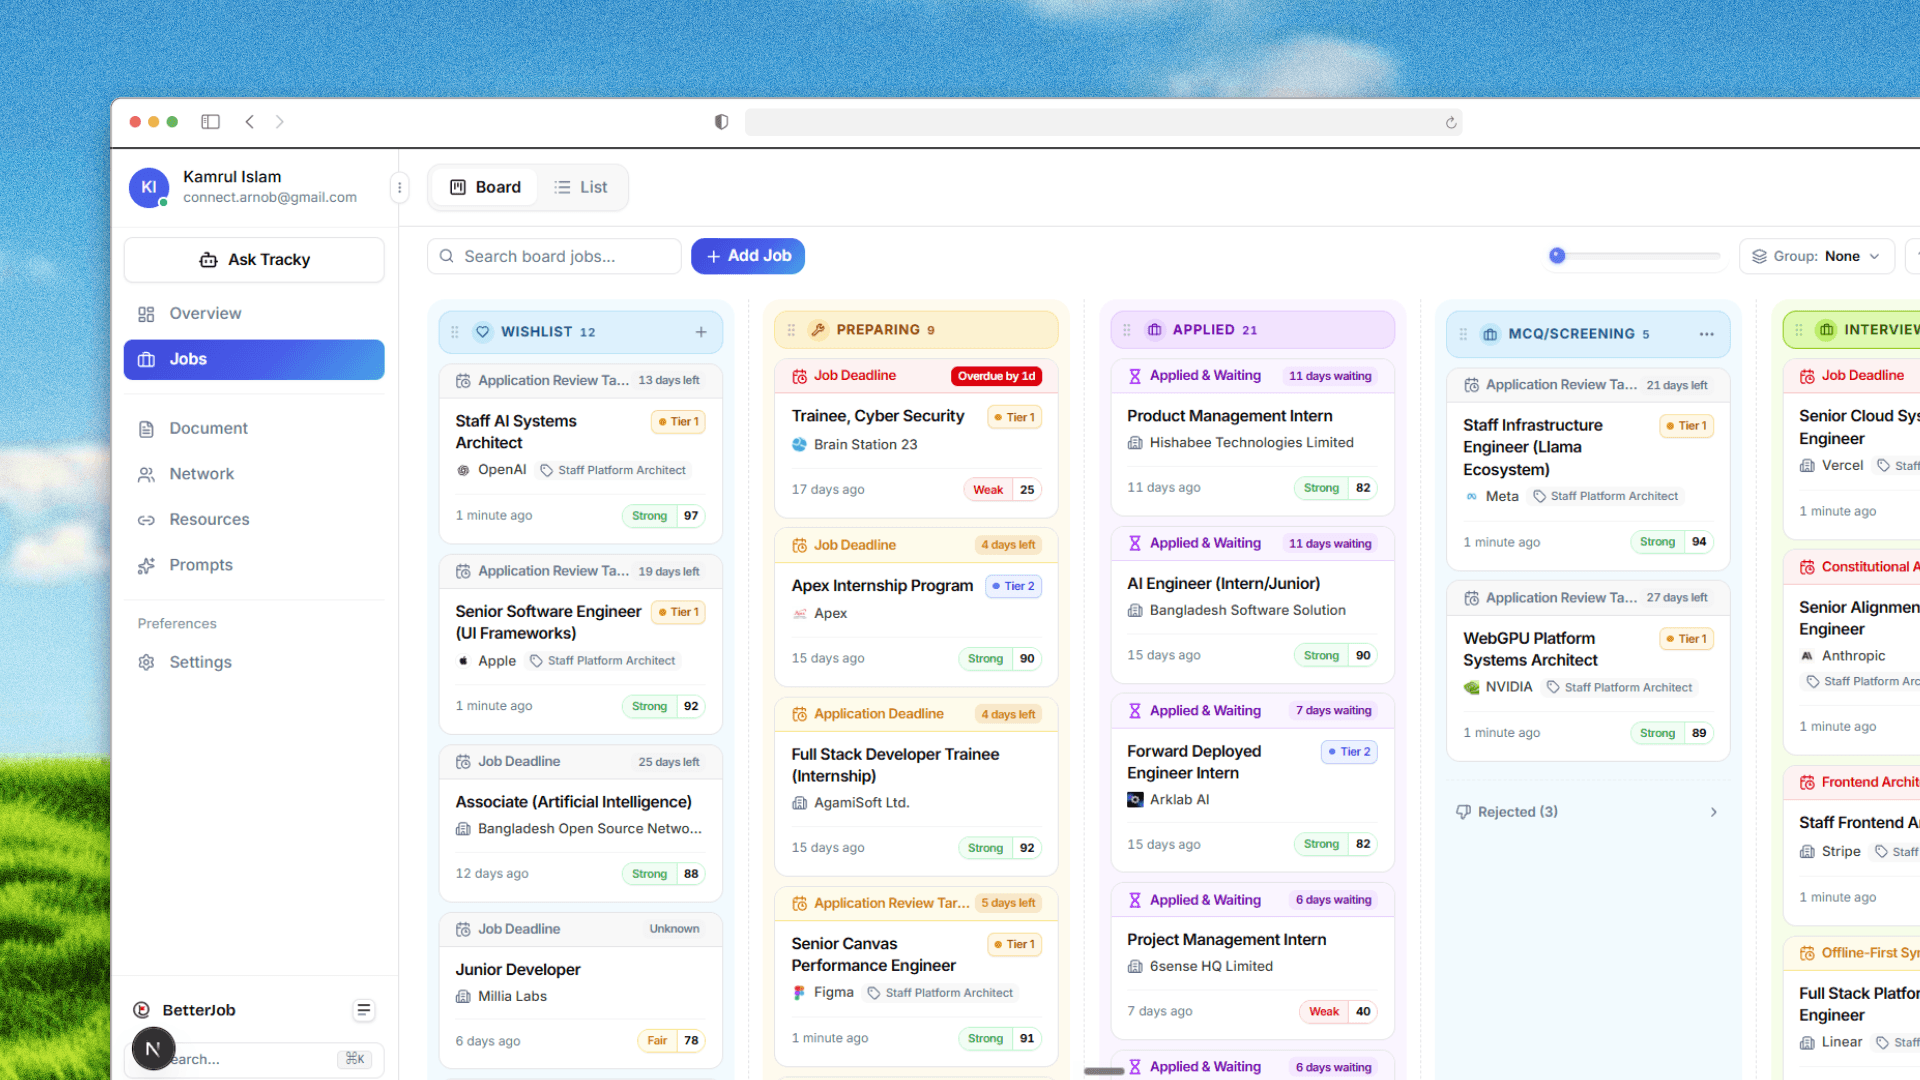Adjust the card size slider handle
This screenshot has width=1920, height=1080.
1557,256
